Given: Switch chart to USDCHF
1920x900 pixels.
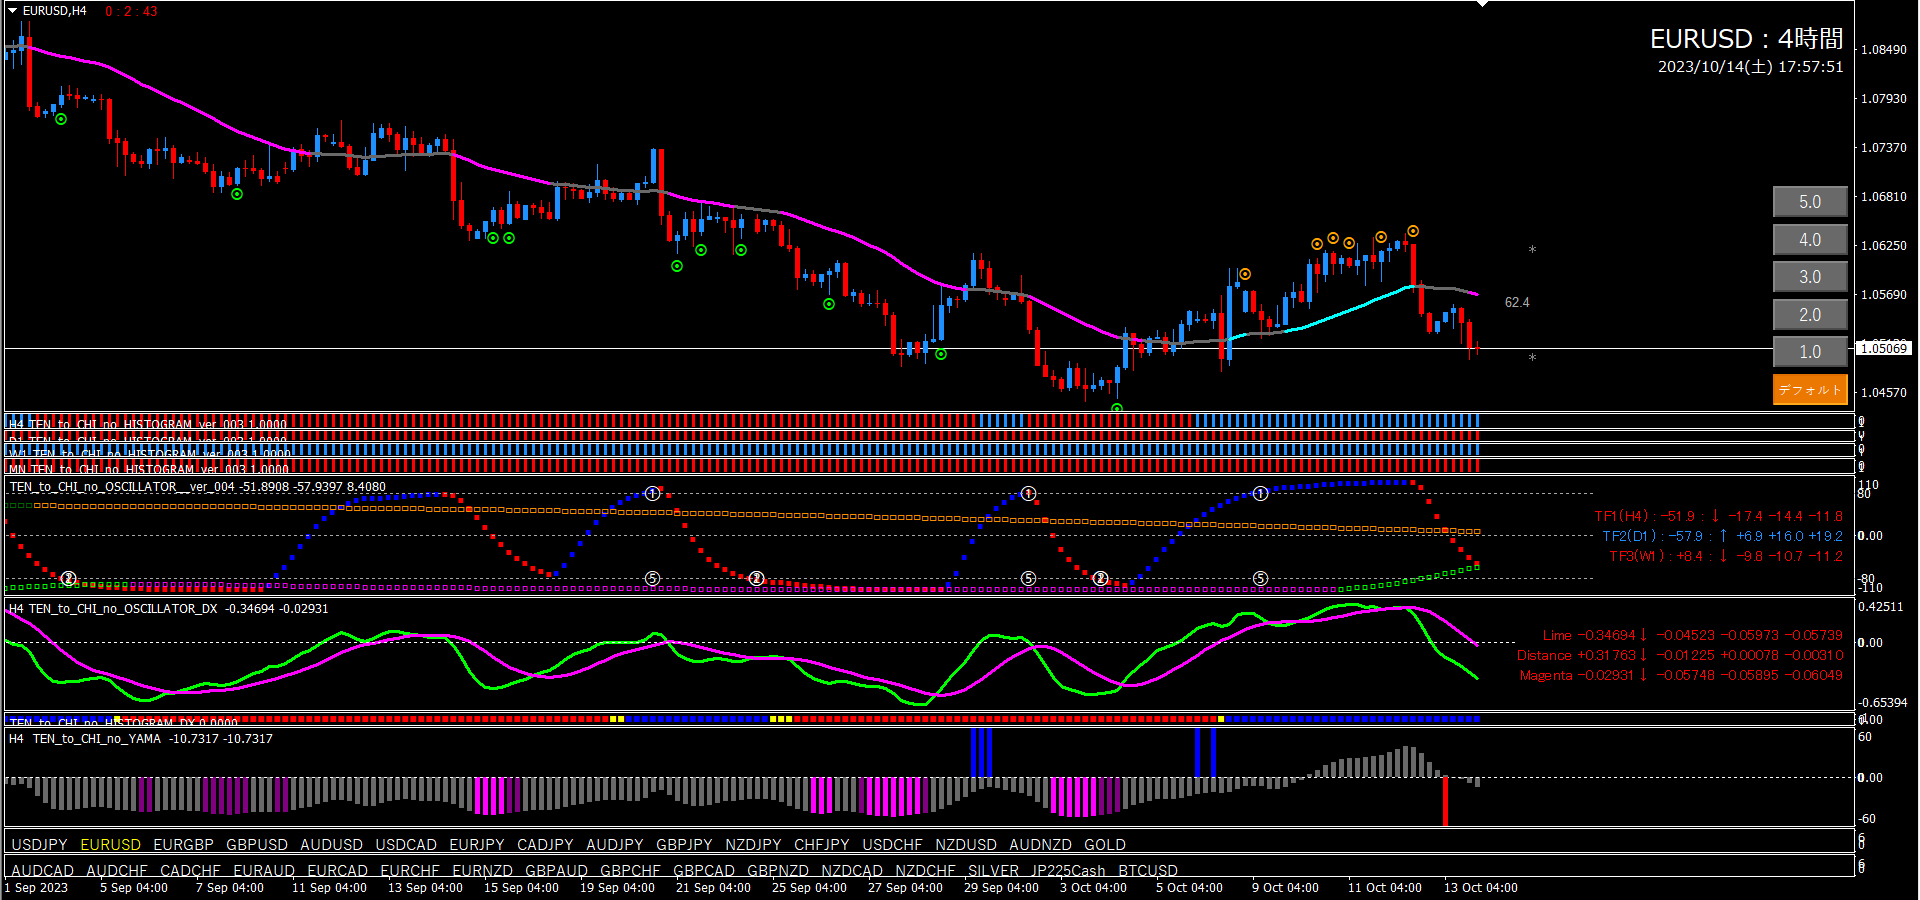Looking at the screenshot, I should pyautogui.click(x=892, y=845).
